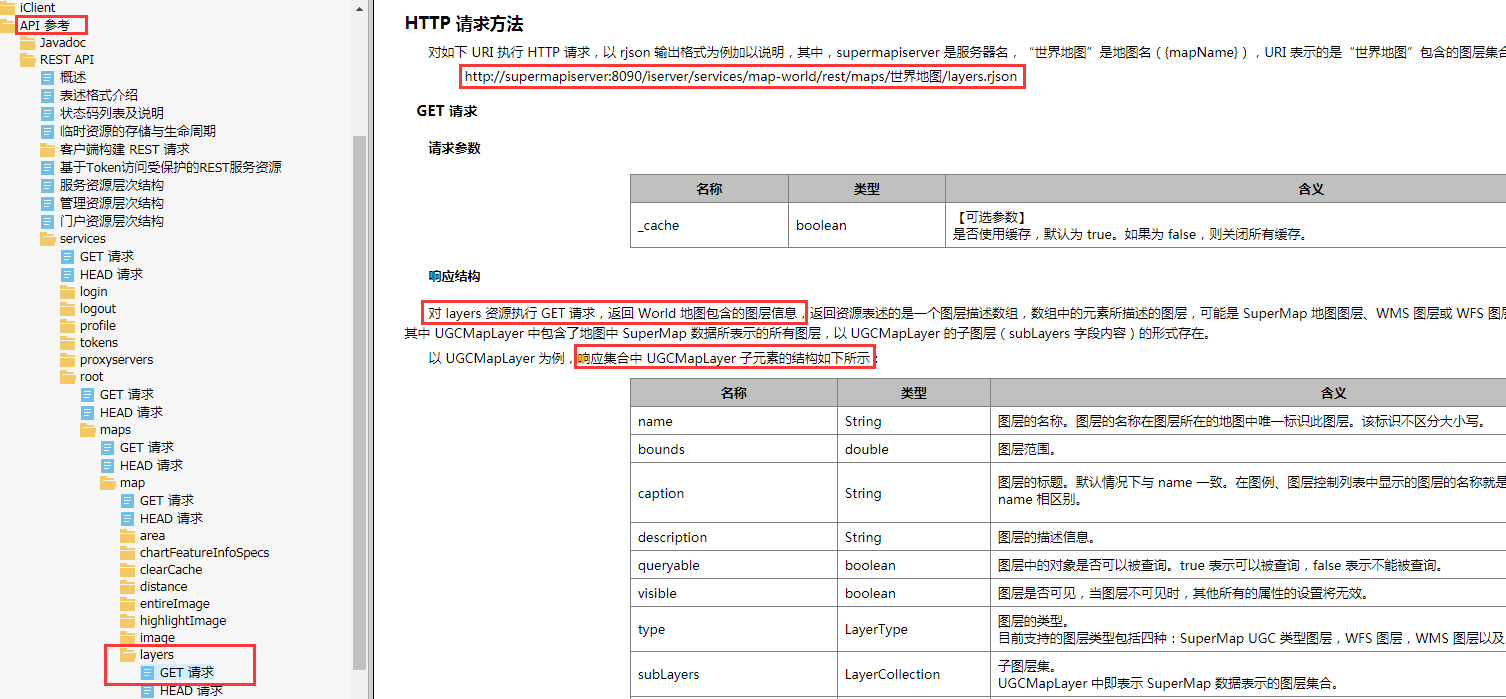Click the document icon beside 临时资源的存储与生命周期

[x=47, y=132]
